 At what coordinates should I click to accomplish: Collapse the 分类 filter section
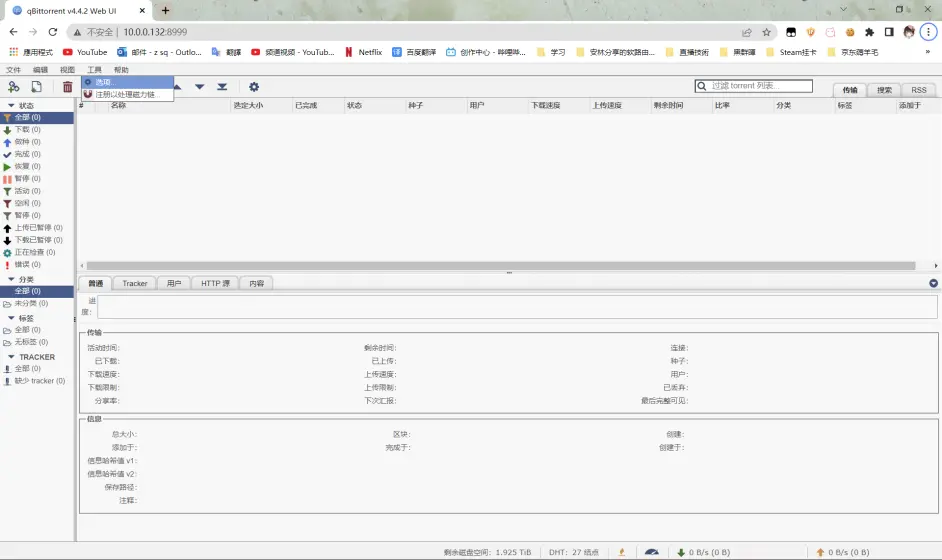tap(11, 279)
